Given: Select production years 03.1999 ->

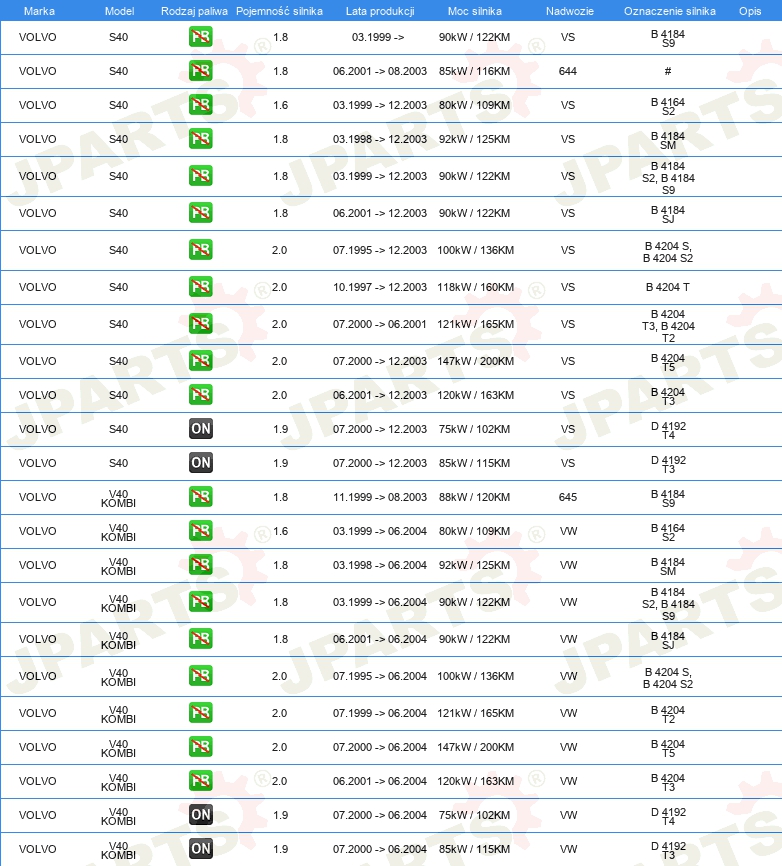Looking at the screenshot, I should [378, 38].
